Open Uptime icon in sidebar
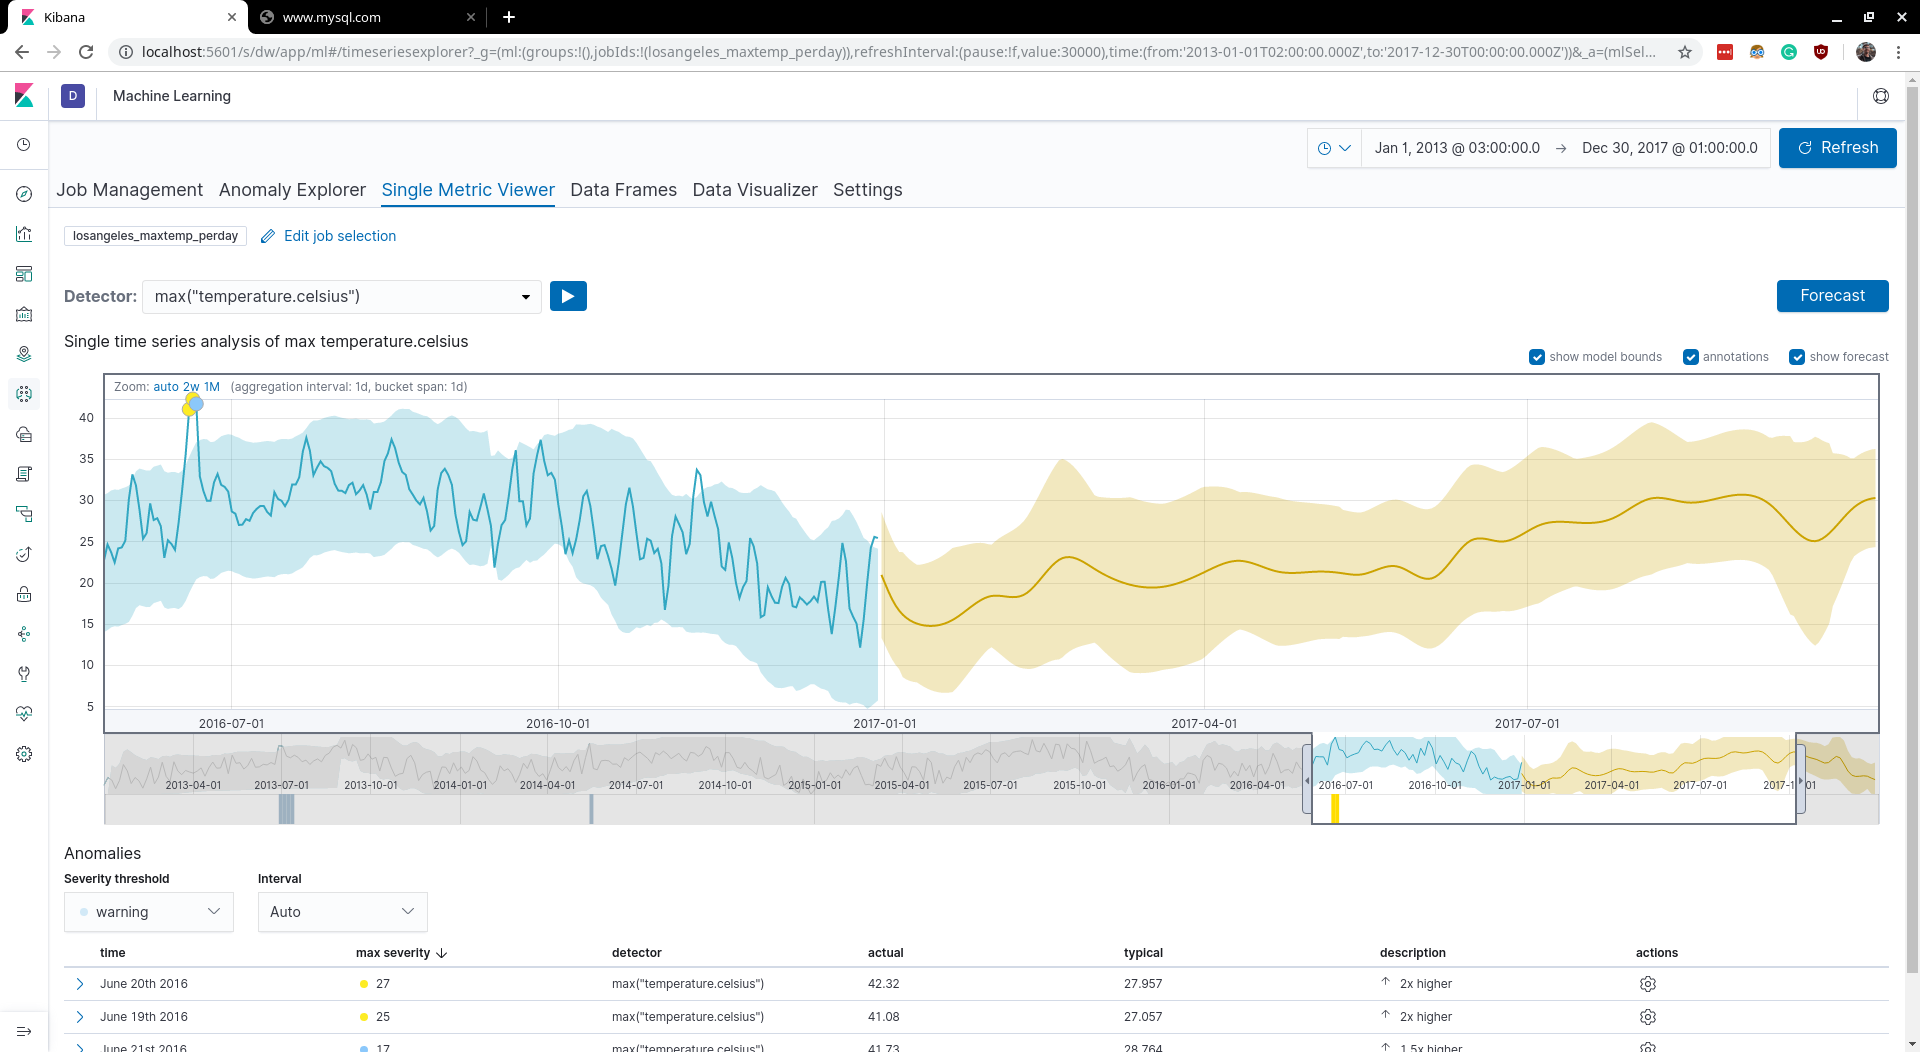Screen dimensions: 1920x1052 tap(24, 554)
